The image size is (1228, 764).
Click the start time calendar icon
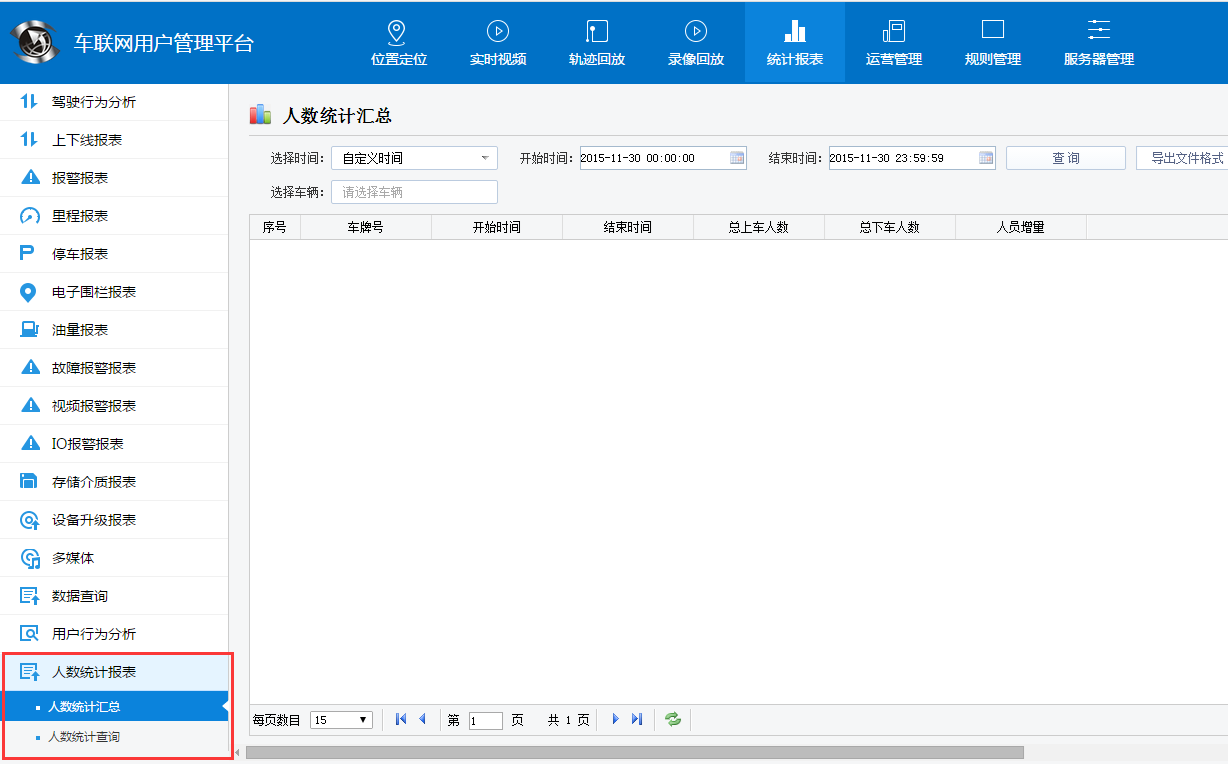point(737,158)
